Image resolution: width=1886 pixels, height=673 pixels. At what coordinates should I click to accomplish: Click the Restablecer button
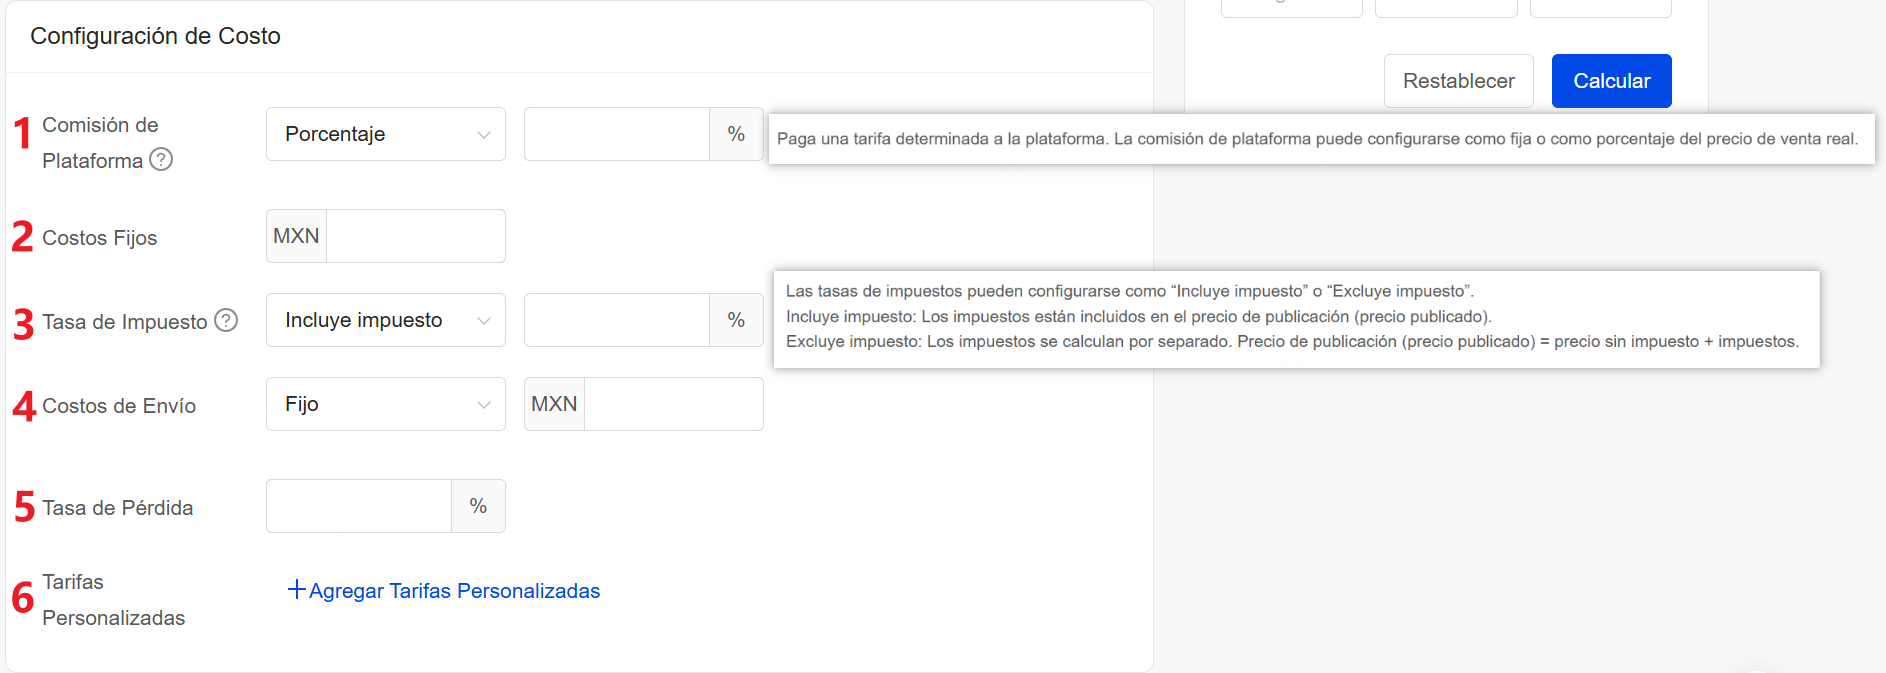pos(1459,81)
